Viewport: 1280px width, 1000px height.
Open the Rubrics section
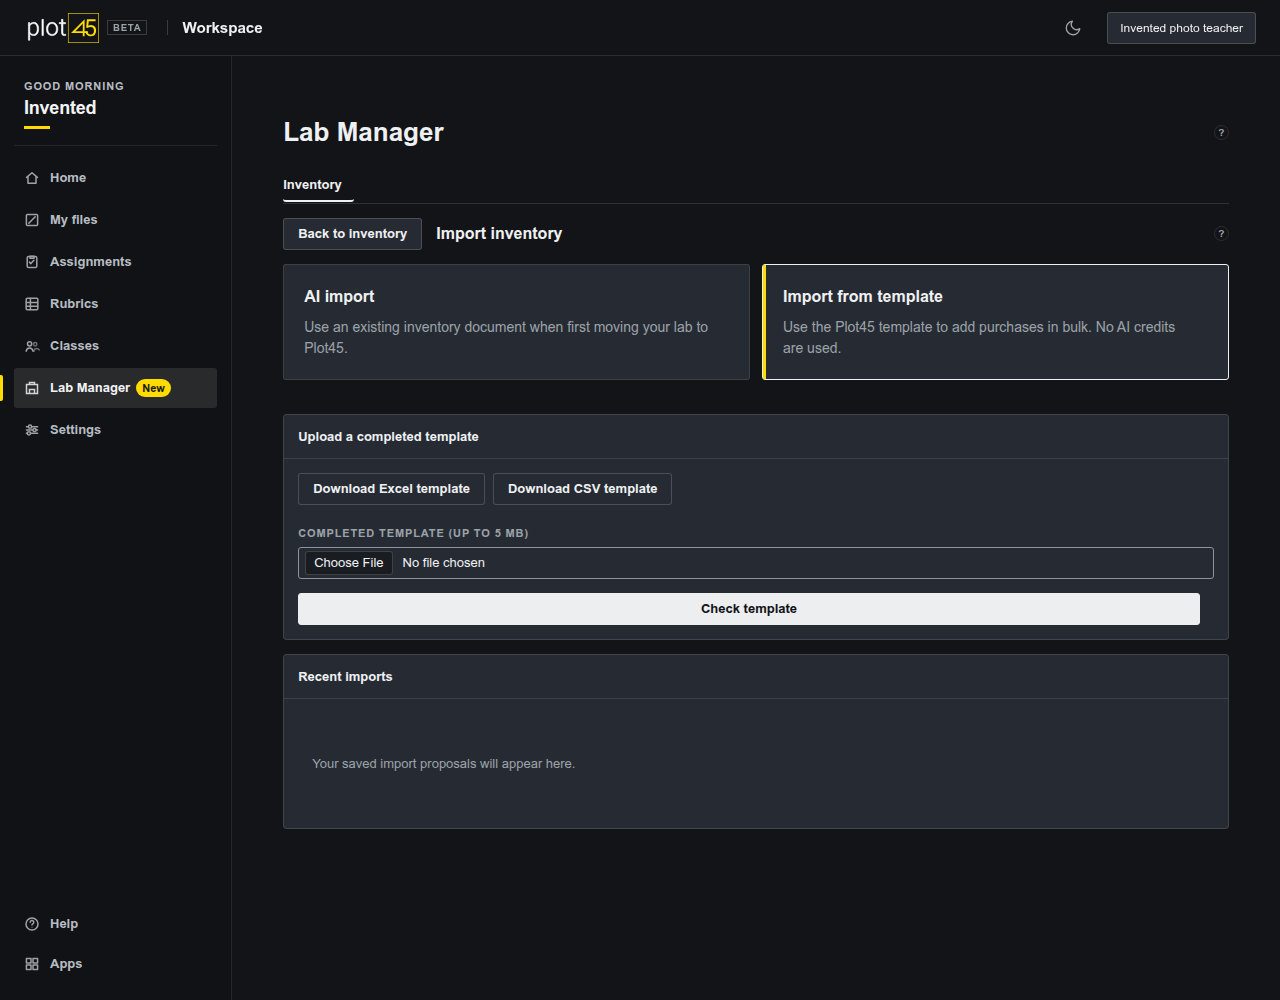[x=115, y=304]
